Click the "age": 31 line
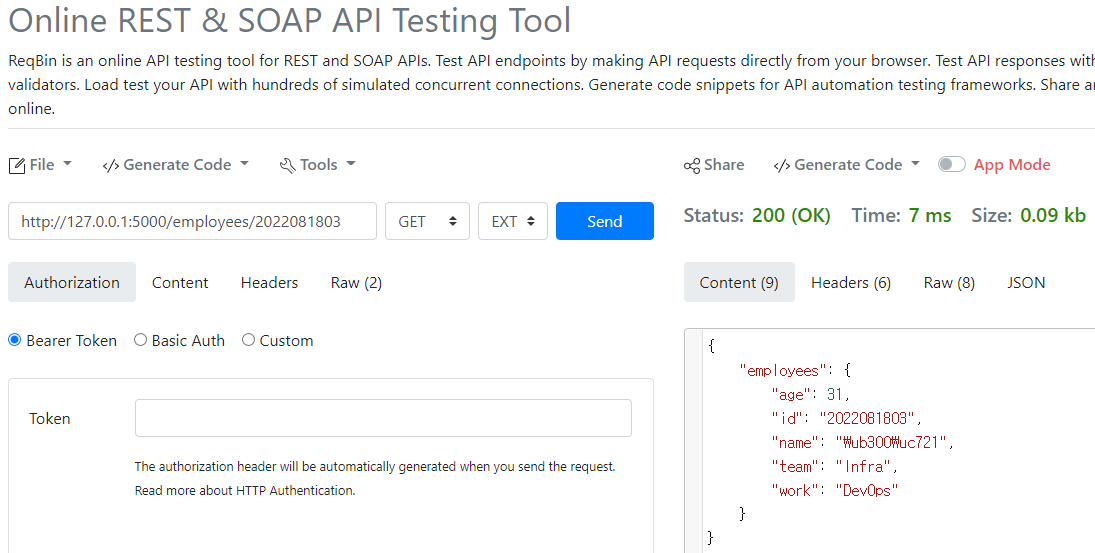1095x553 pixels. point(810,395)
